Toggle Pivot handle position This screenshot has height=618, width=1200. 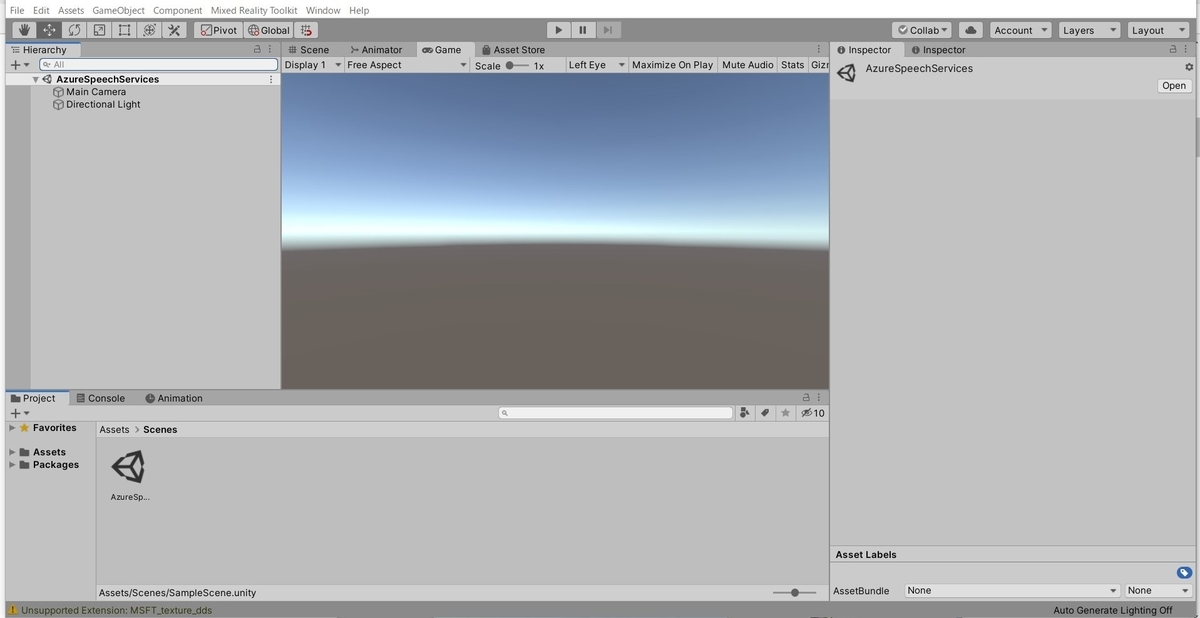pos(219,30)
